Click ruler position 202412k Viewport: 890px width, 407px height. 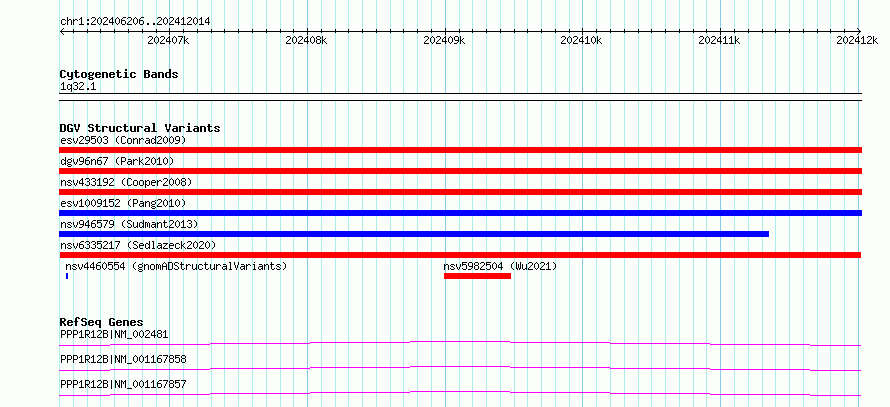tap(857, 40)
